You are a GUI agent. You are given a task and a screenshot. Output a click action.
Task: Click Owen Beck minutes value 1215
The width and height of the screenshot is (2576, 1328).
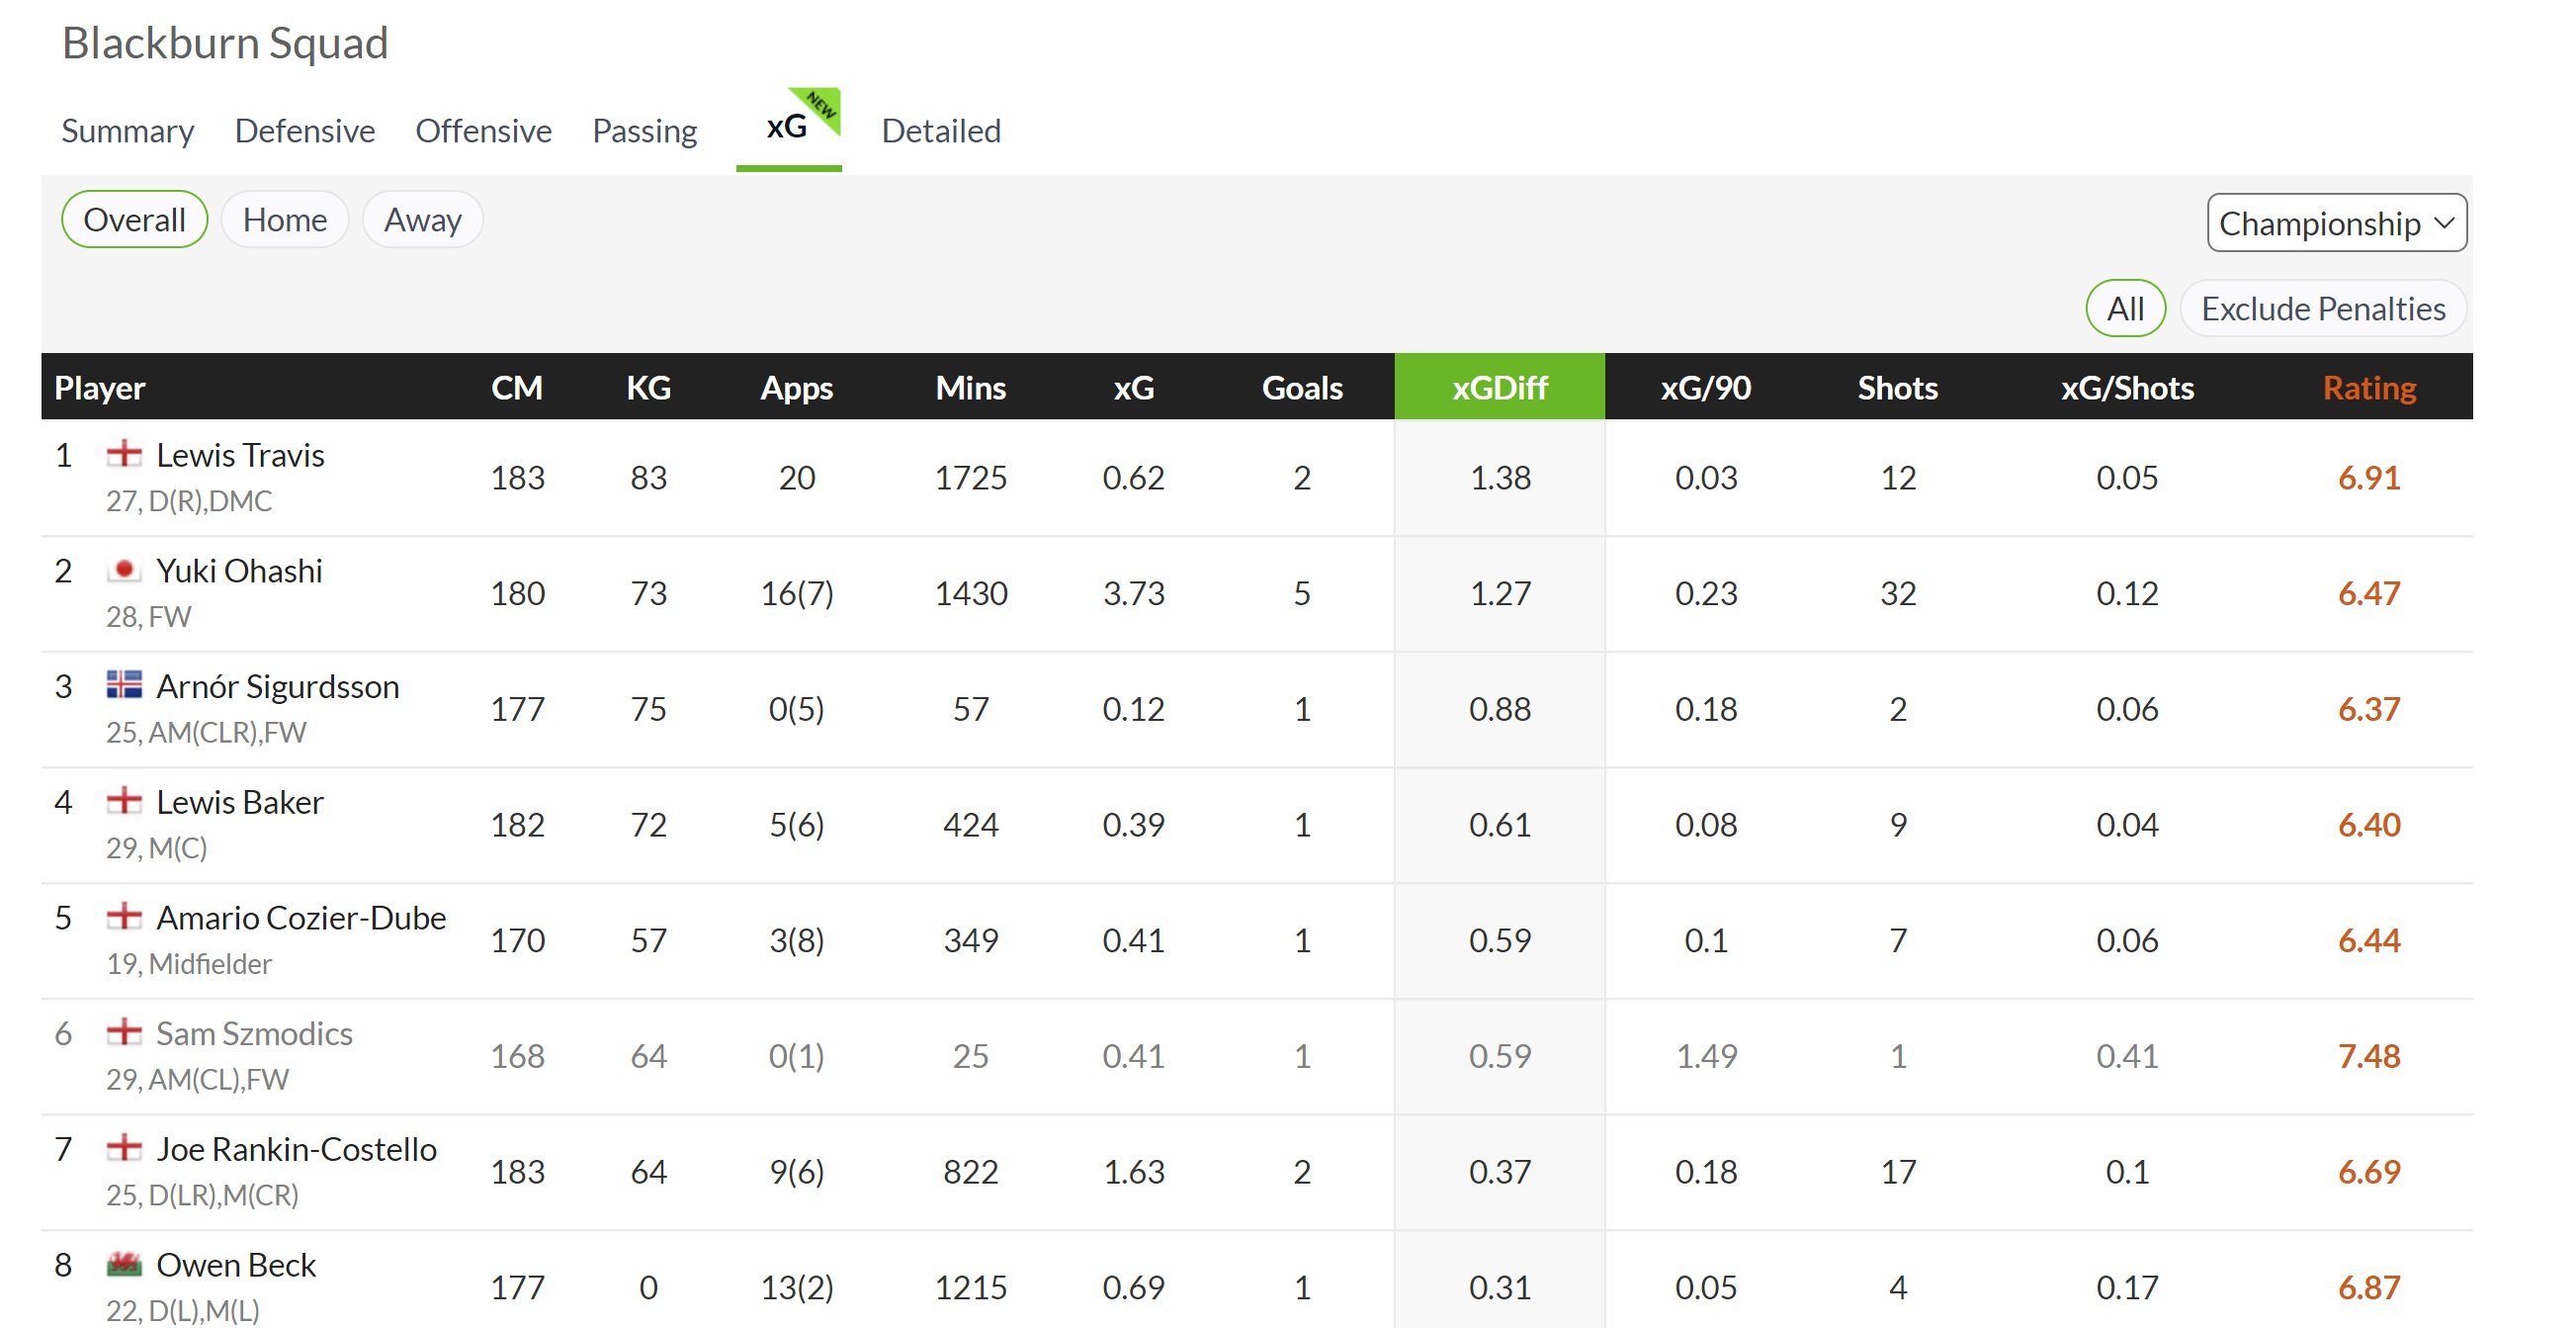click(971, 1287)
